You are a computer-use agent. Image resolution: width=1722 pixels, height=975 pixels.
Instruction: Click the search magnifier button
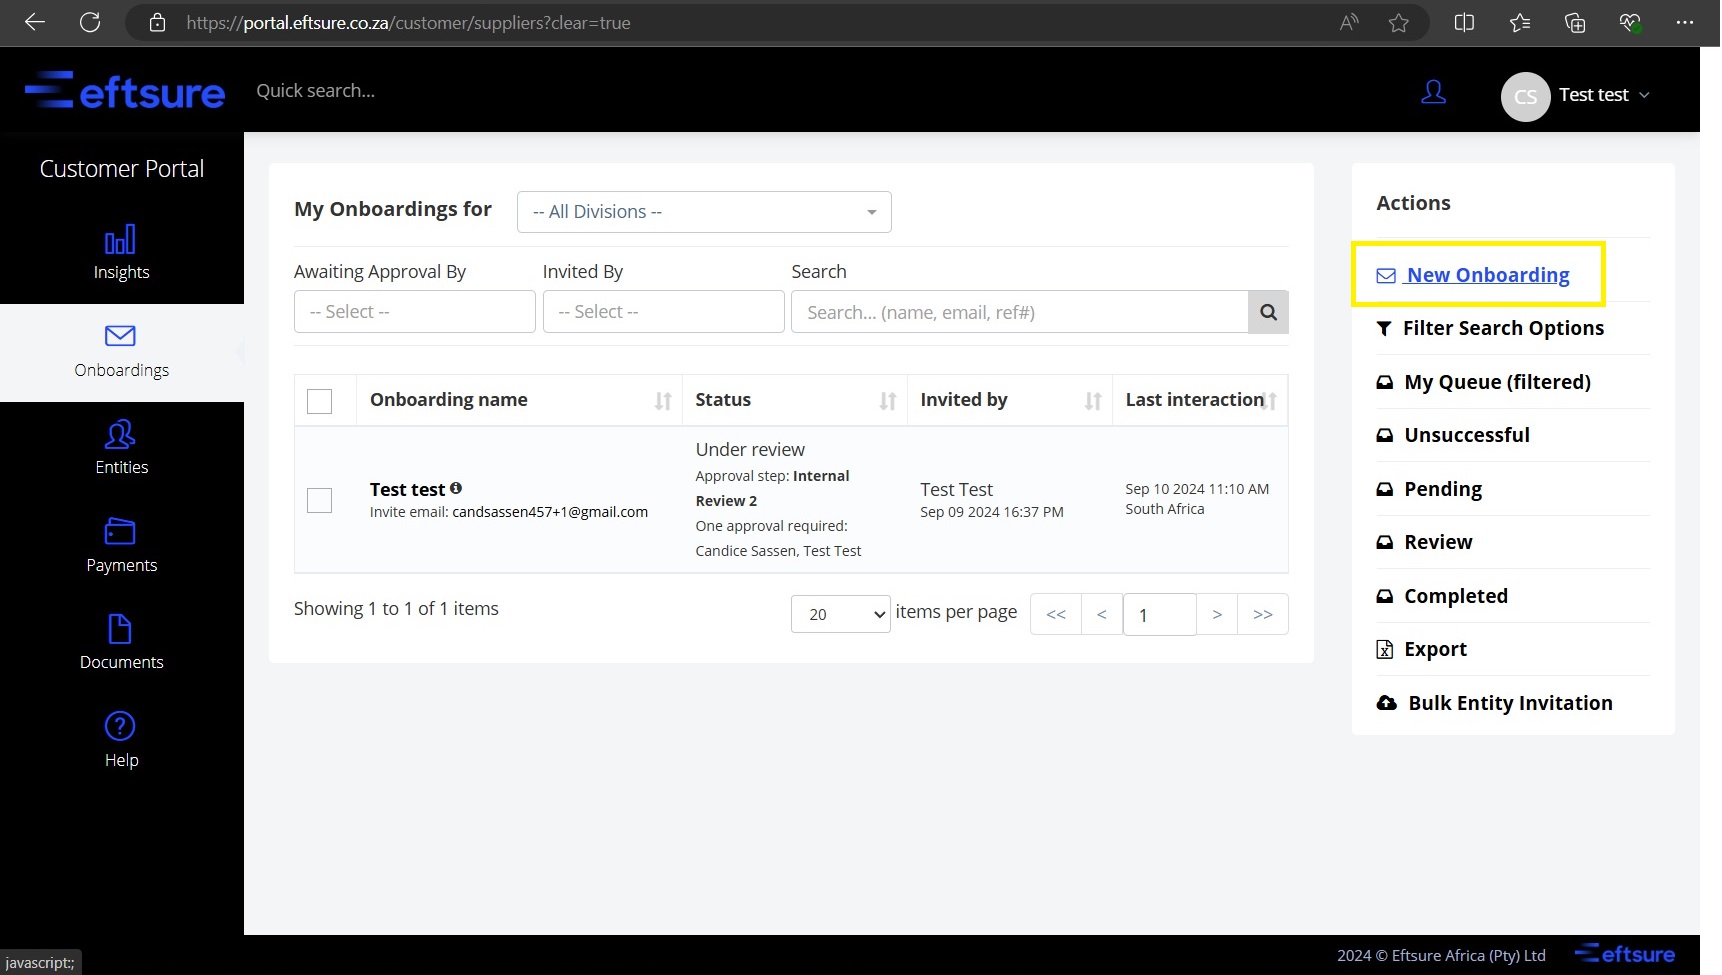(1268, 312)
